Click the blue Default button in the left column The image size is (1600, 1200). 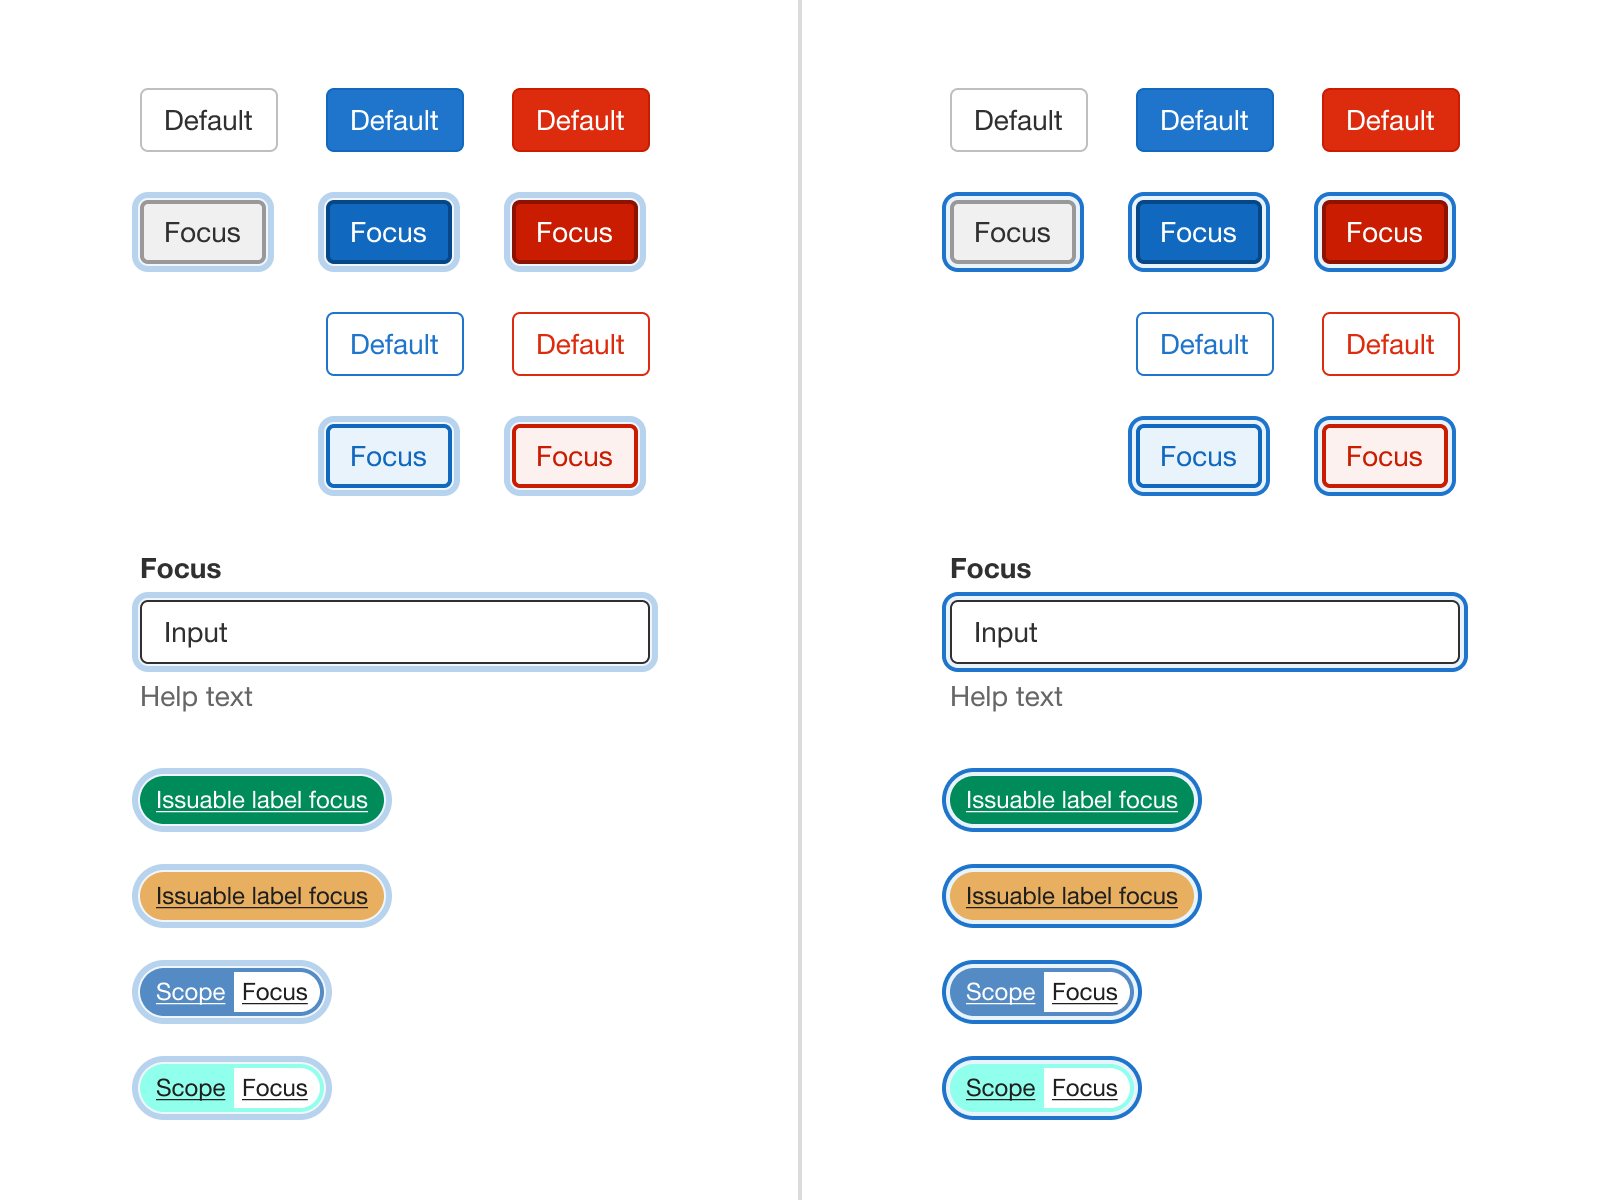pyautogui.click(x=394, y=120)
